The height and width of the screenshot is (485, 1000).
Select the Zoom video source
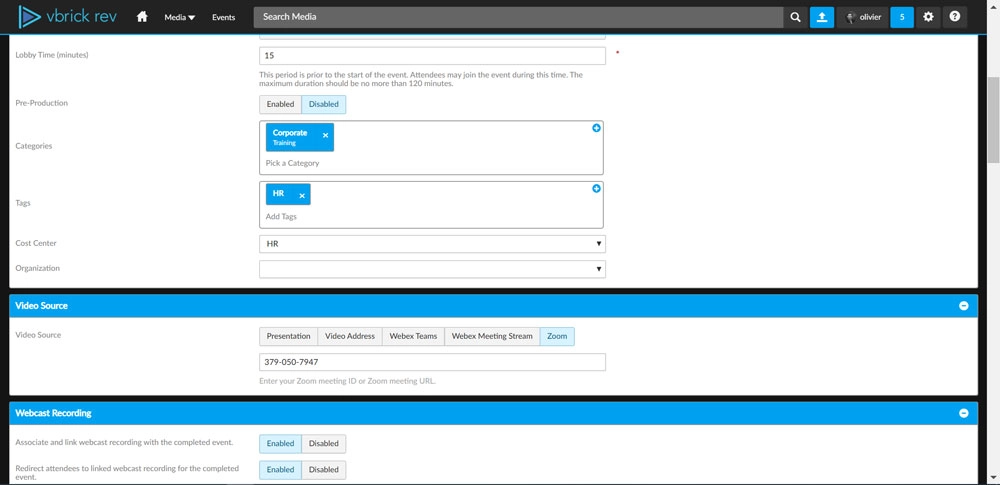pyautogui.click(x=557, y=336)
